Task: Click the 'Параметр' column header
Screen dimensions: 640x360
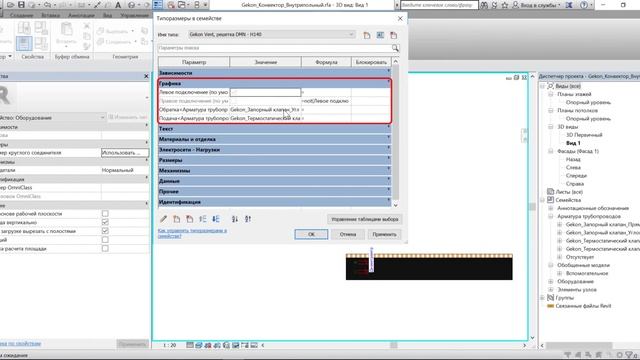Action: [x=194, y=62]
